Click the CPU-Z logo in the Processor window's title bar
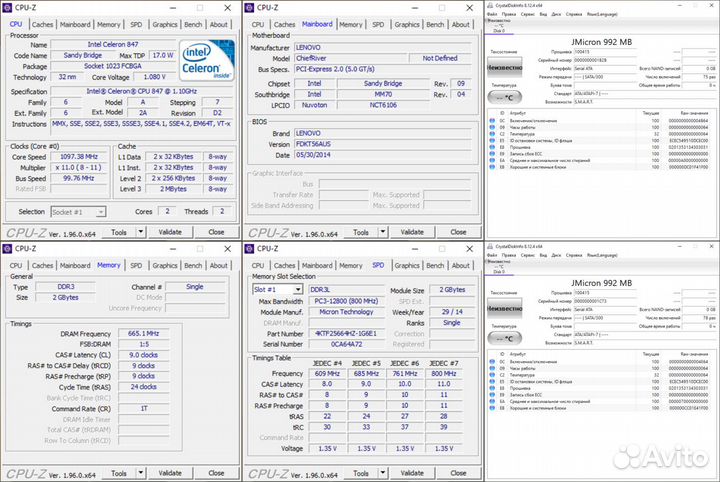The height and width of the screenshot is (482, 720). coord(7,7)
